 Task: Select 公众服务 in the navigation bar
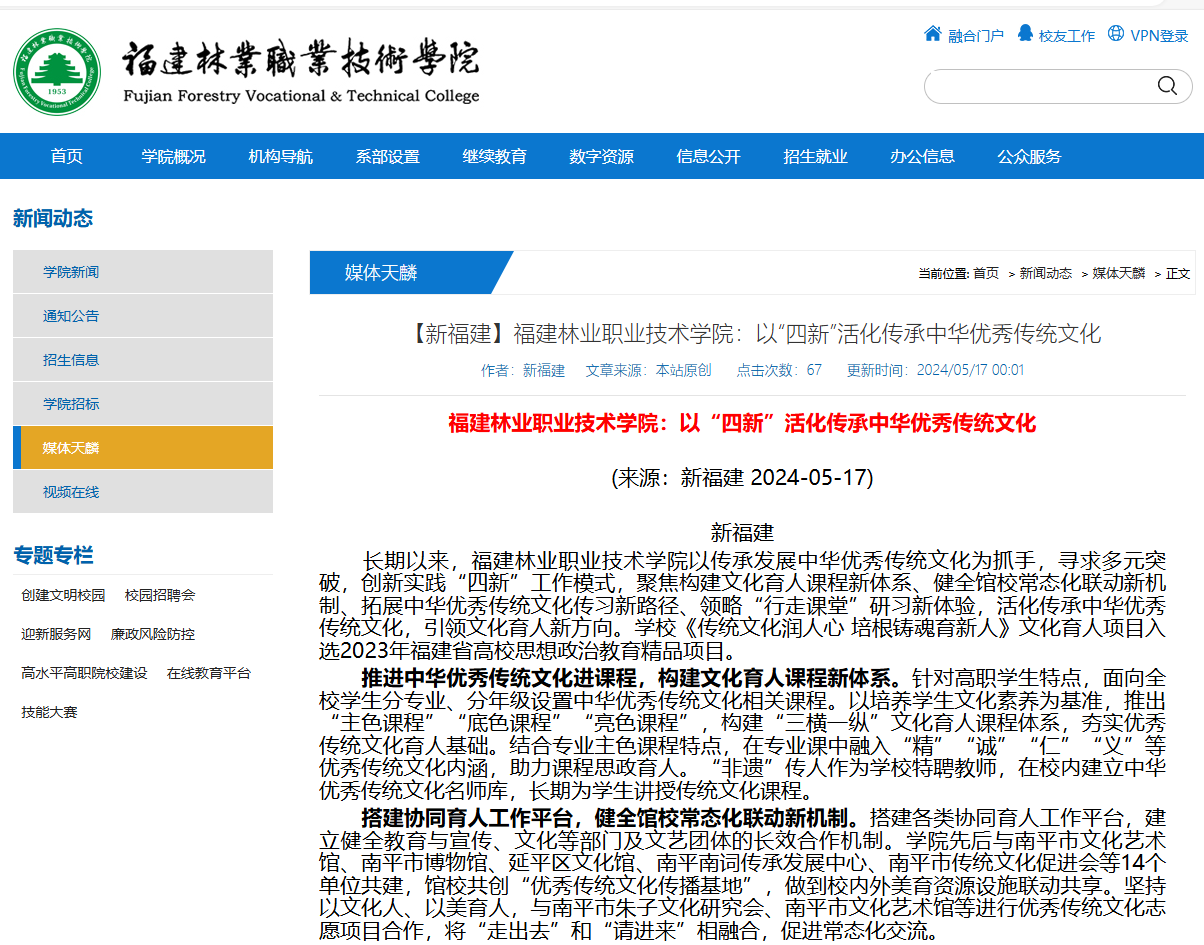pos(1029,156)
